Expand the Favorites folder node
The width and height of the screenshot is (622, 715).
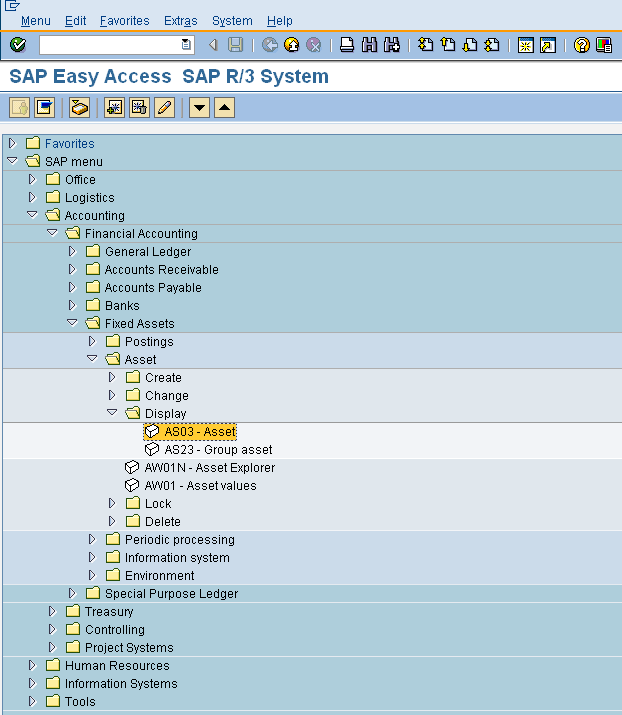(13, 143)
